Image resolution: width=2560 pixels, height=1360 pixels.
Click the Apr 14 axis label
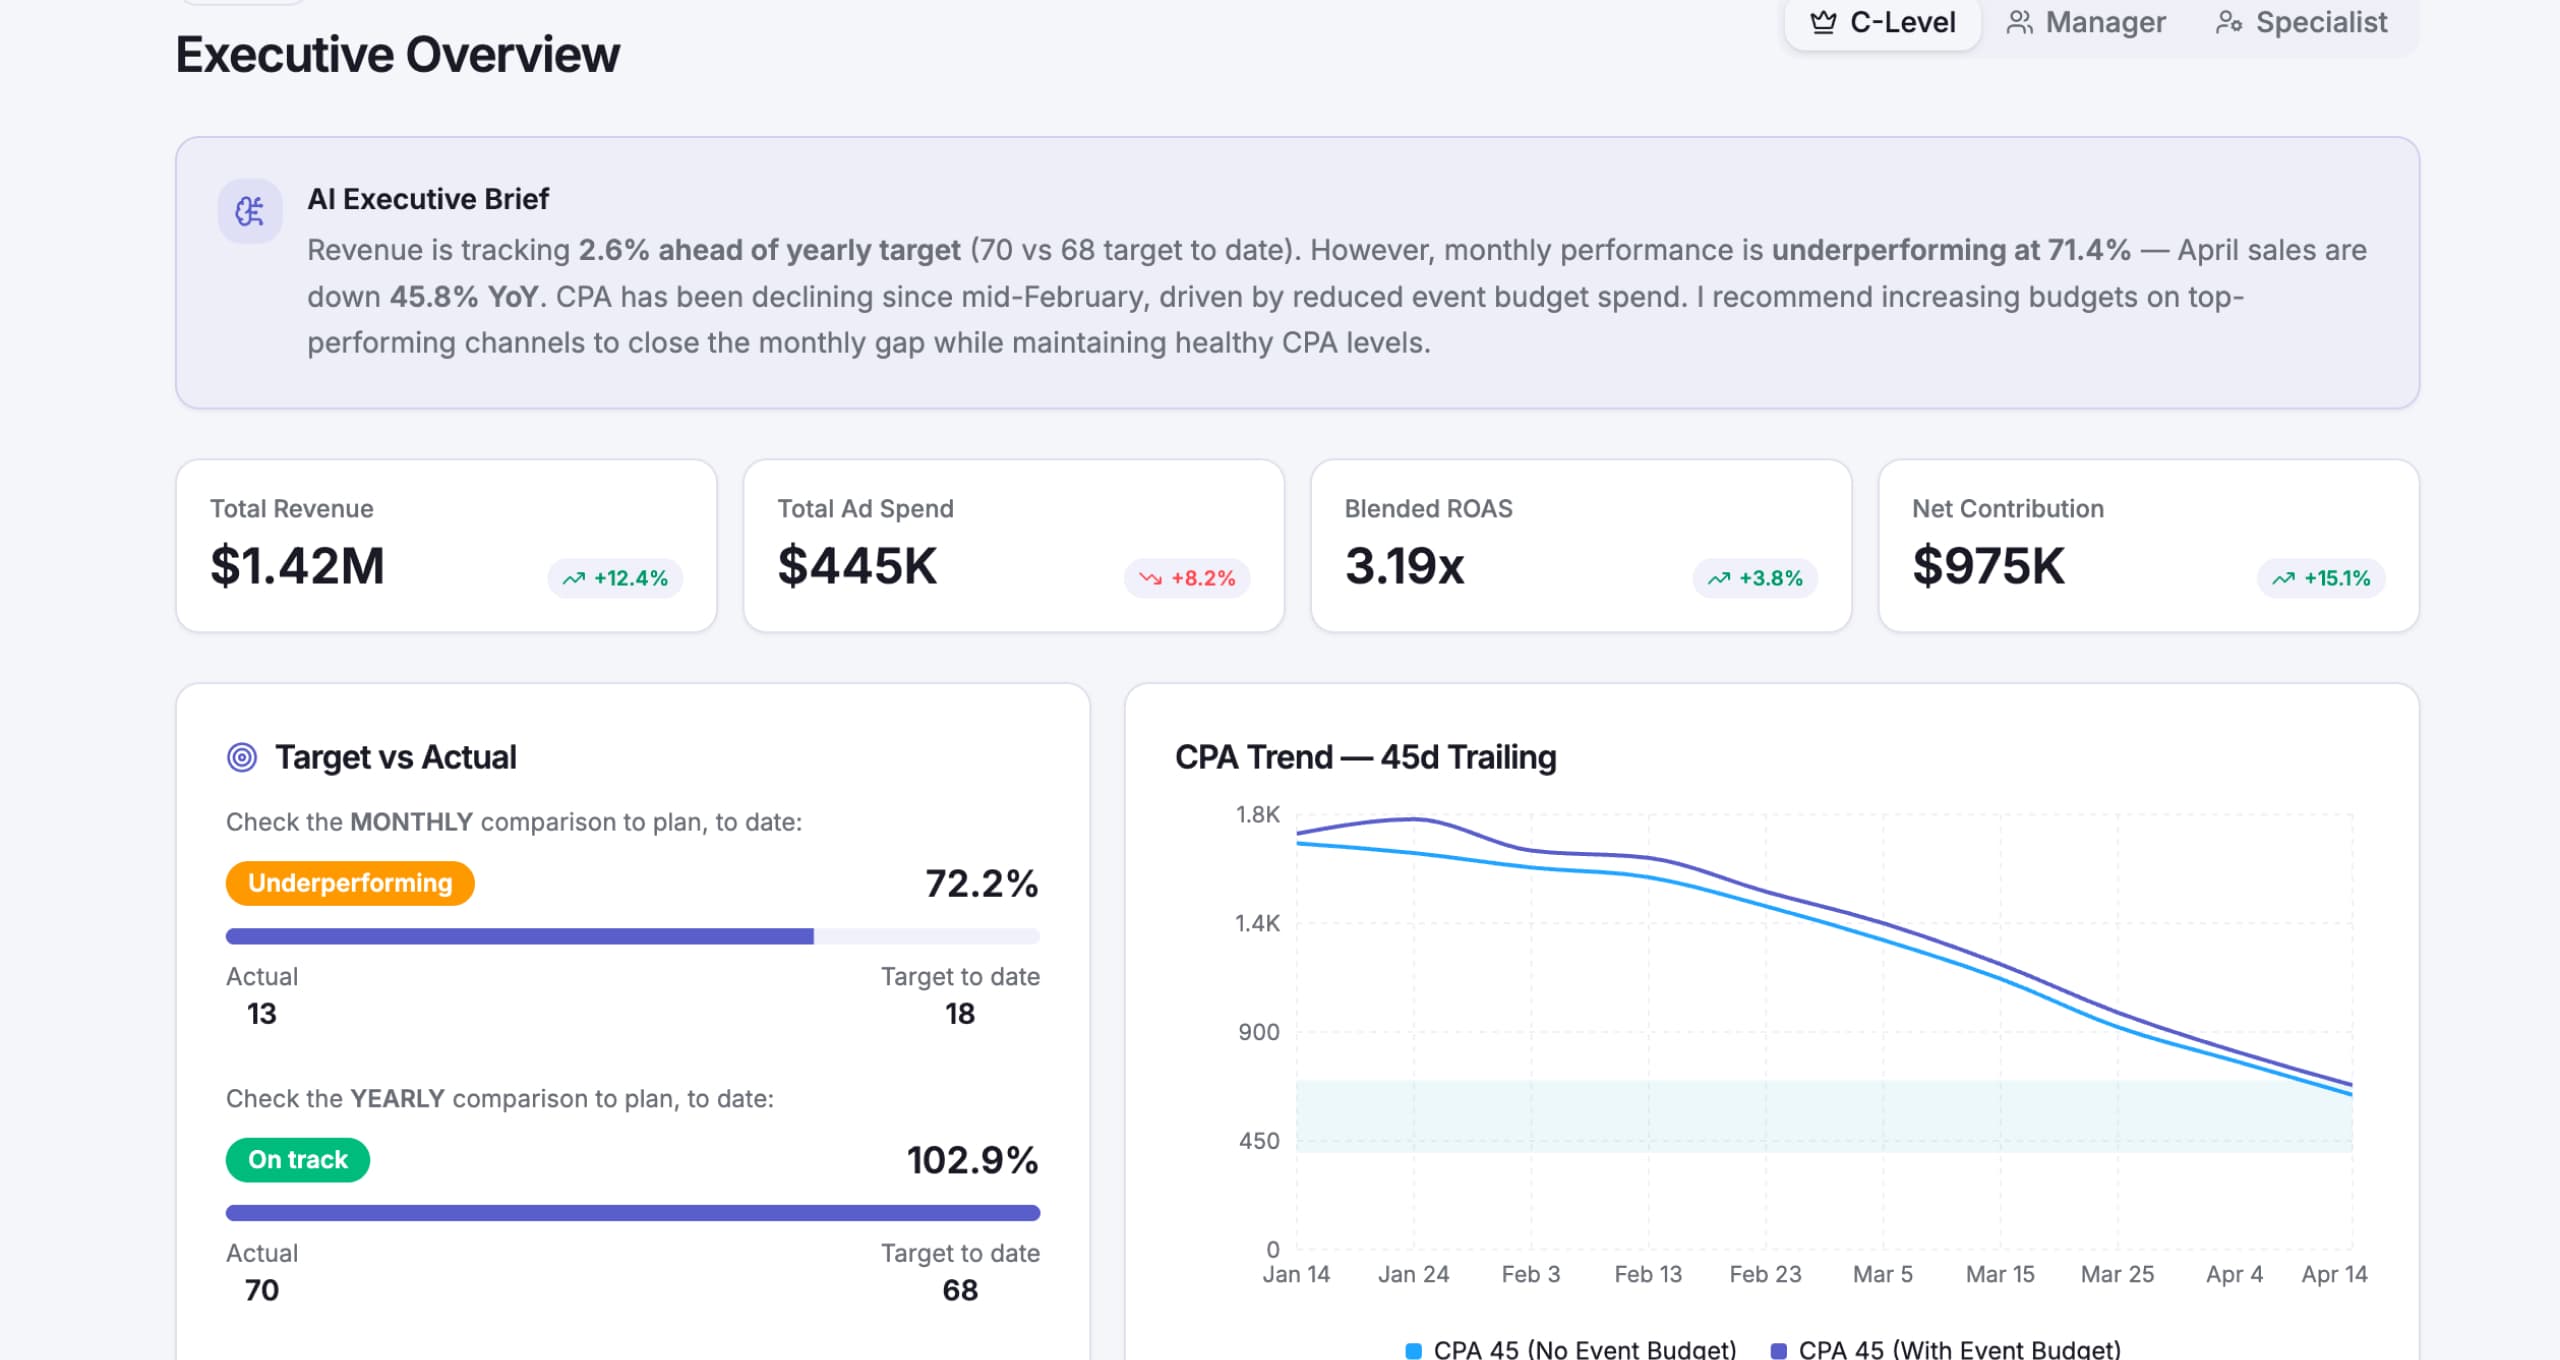click(2334, 1274)
